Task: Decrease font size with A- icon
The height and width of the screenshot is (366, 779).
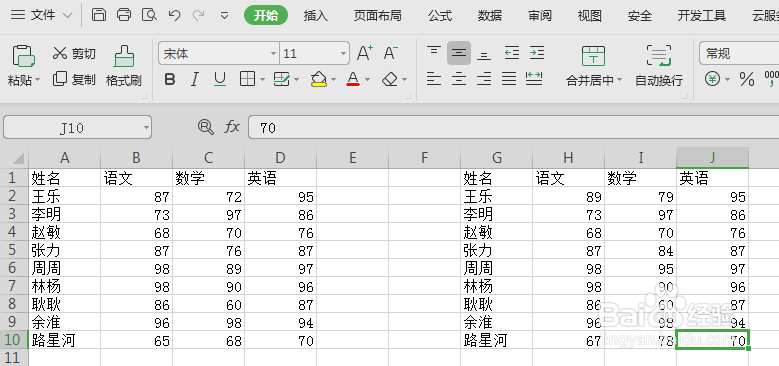Action: (391, 53)
